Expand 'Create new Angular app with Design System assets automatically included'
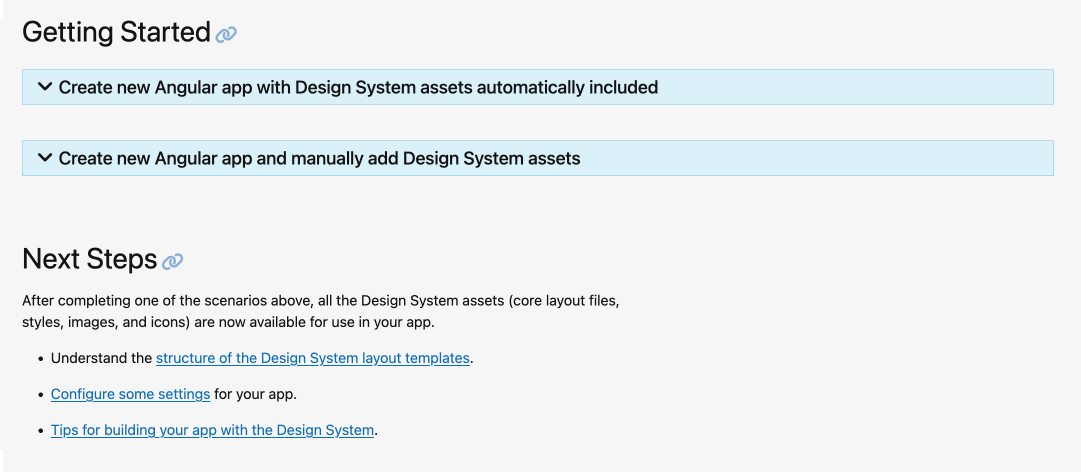Viewport: 1081px width, 472px height. [x=358, y=87]
